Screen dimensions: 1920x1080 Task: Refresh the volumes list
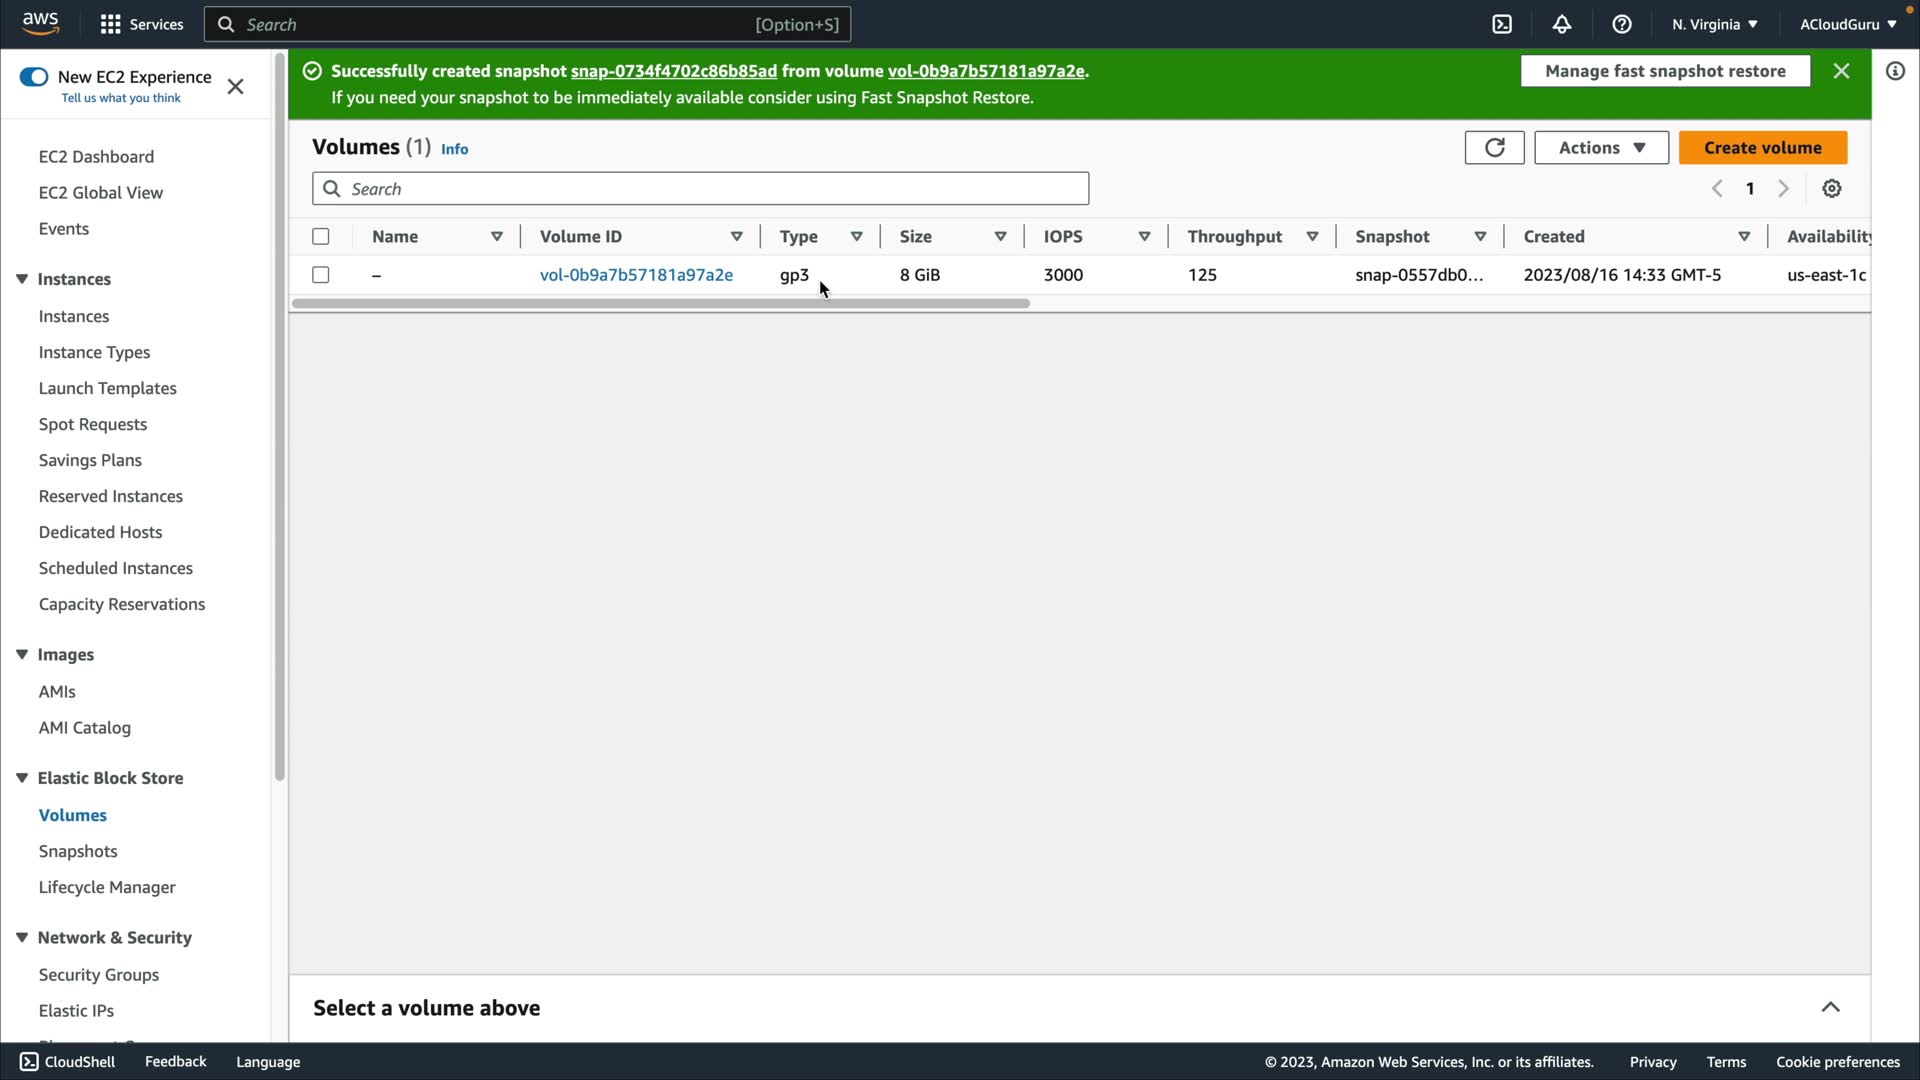point(1494,148)
